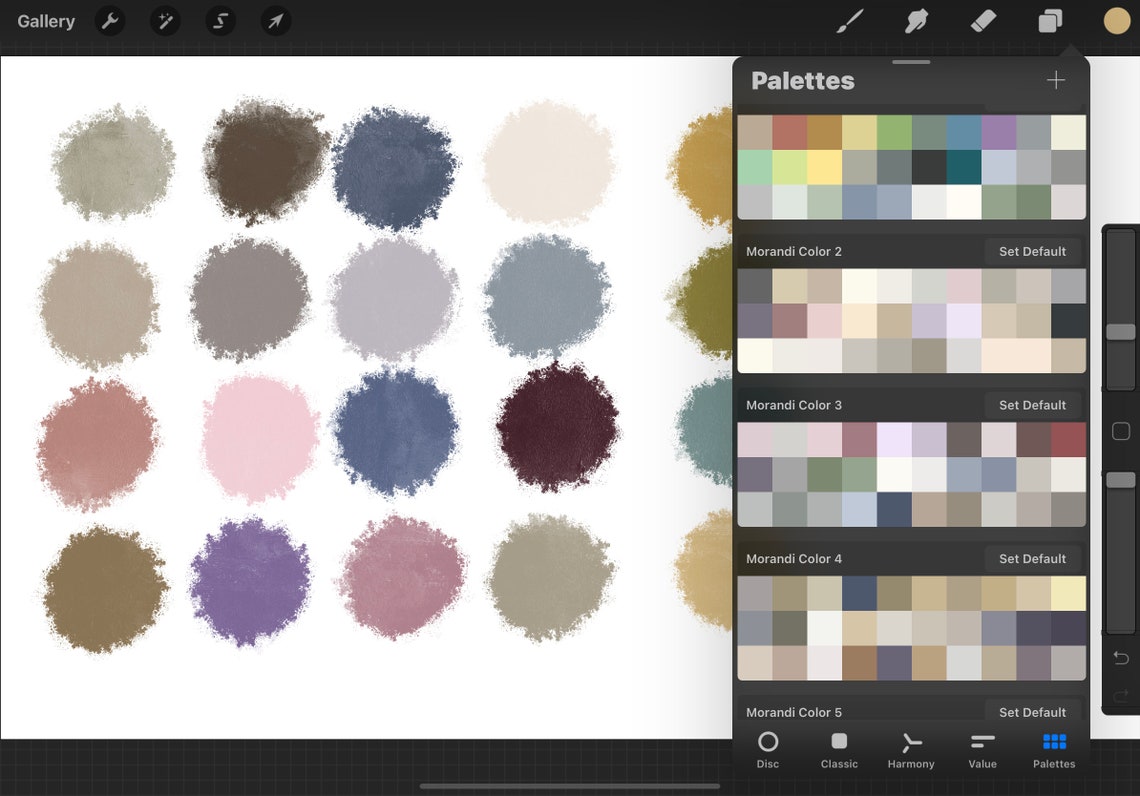Image resolution: width=1140 pixels, height=796 pixels.
Task: Open the Smudge tool
Action: (916, 20)
